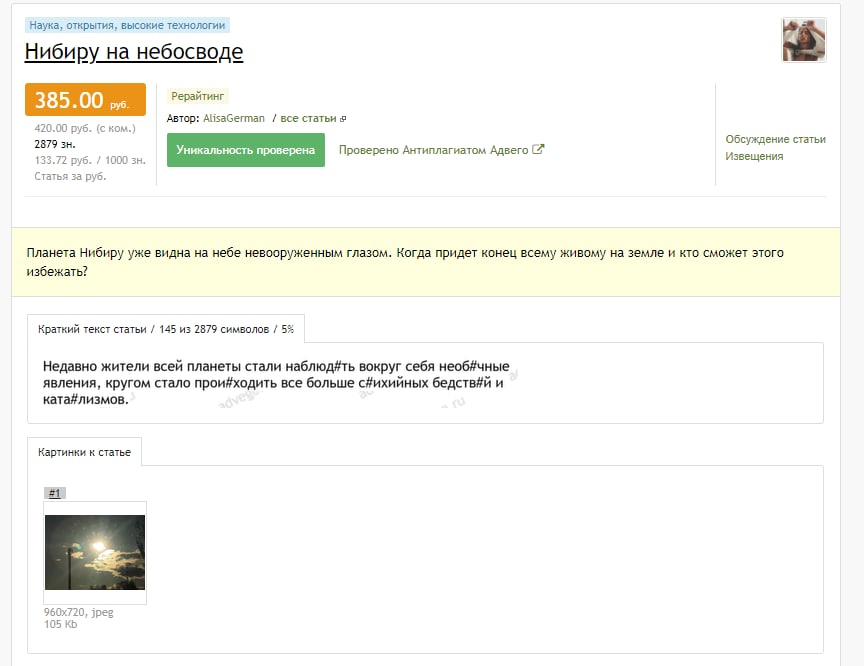Select the 'Картинки к статье' tab

[84, 452]
